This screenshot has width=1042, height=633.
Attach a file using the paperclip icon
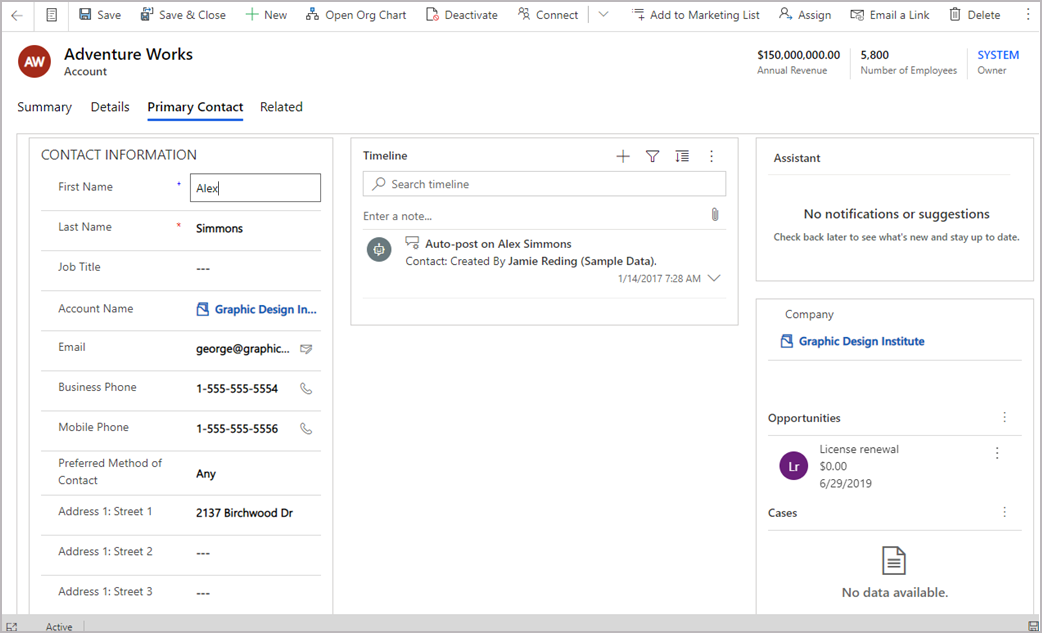[714, 214]
